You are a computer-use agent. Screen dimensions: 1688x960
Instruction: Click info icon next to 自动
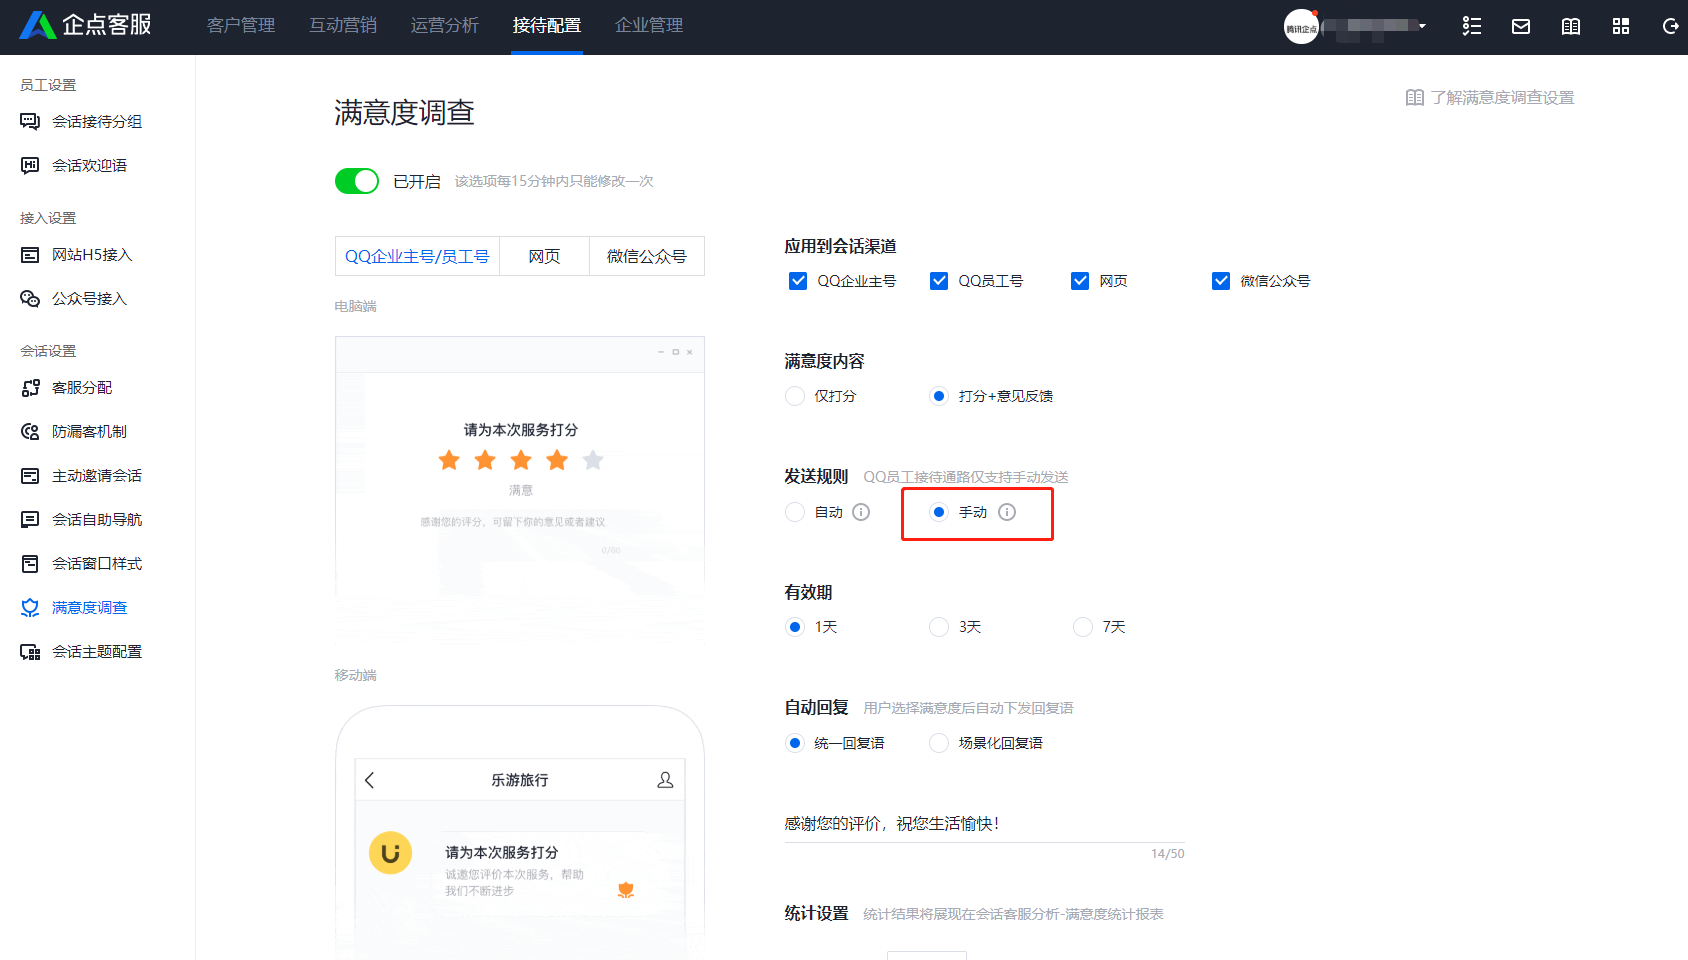861,512
